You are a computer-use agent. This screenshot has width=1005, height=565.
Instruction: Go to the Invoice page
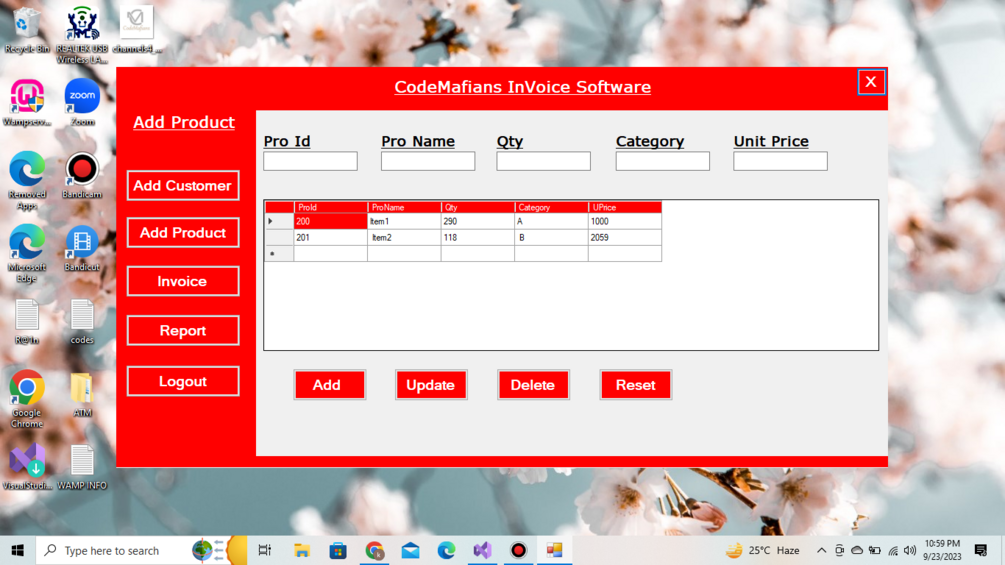(183, 281)
